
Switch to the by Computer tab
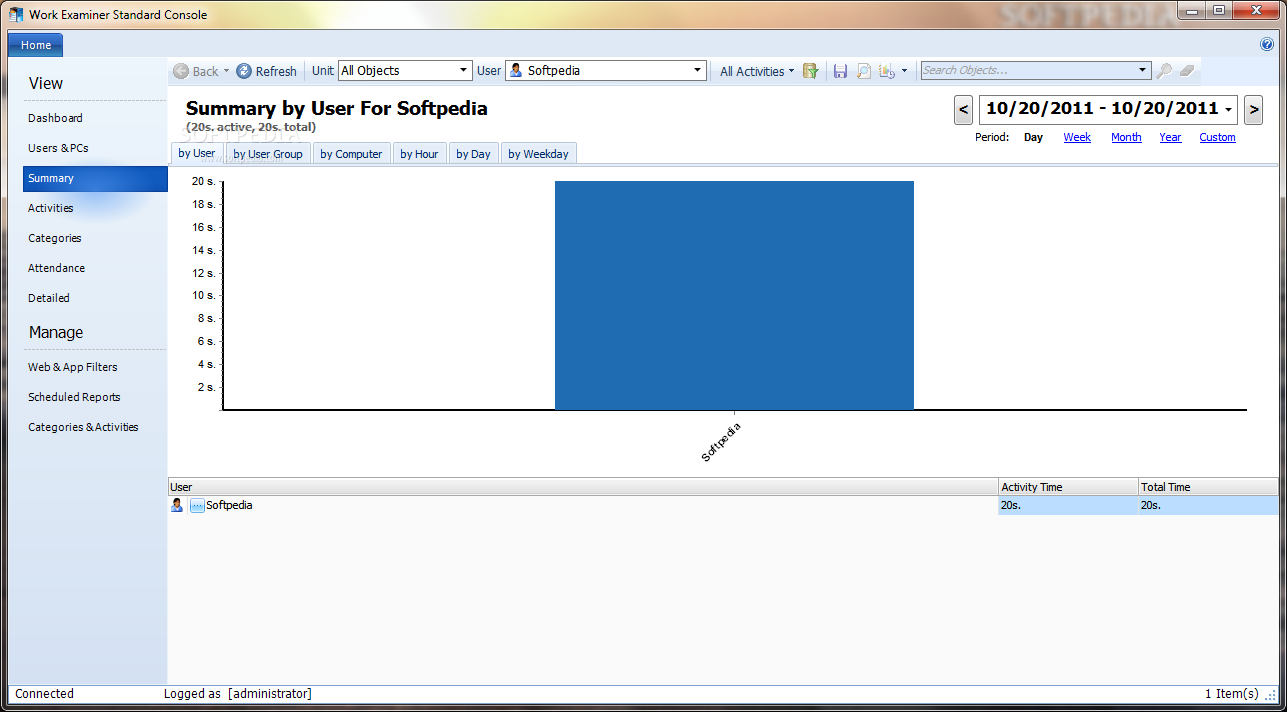click(351, 154)
